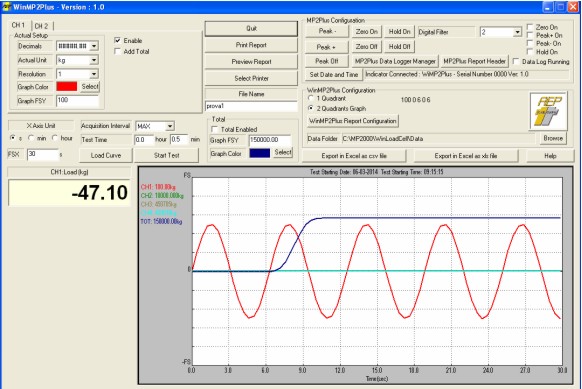Viewport: 582px width, 389px height.
Task: Click the dark blue Total Graph Color swatch
Action: [x=260, y=153]
